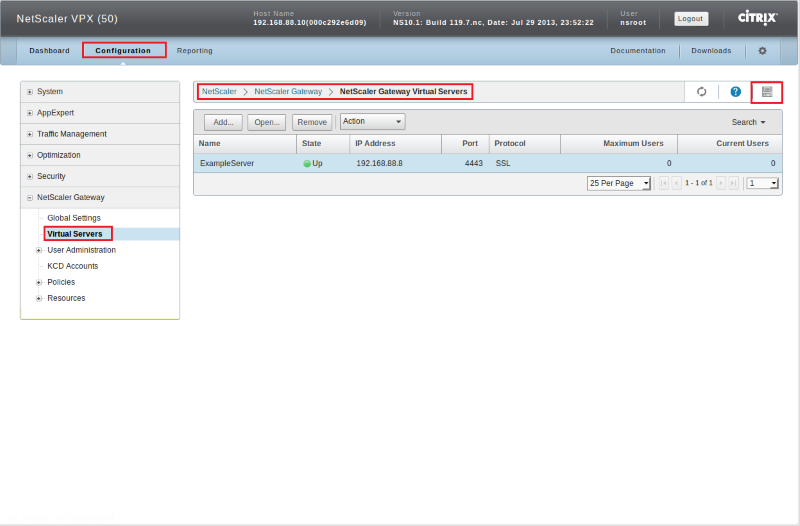Go to last page pager icon

coord(734,183)
